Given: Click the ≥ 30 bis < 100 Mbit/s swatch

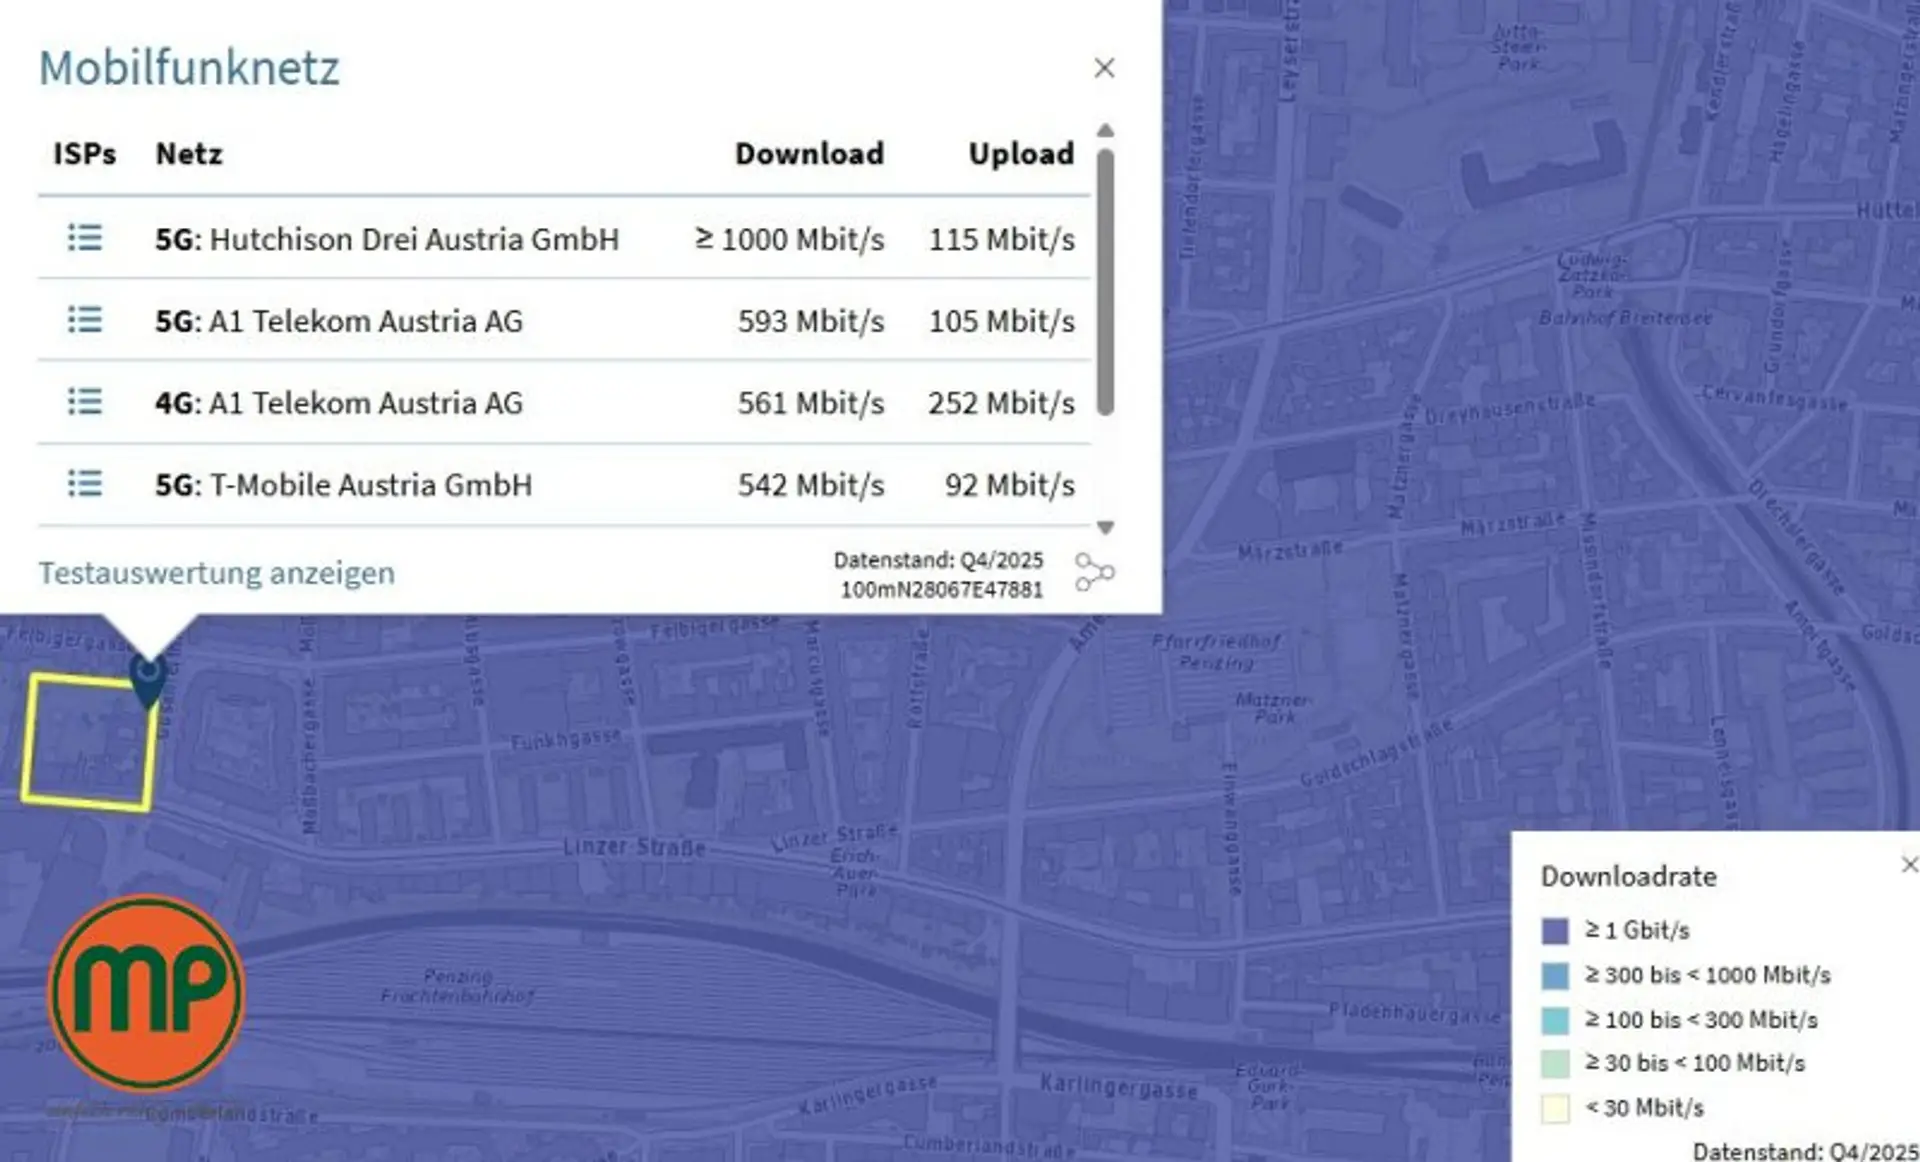Looking at the screenshot, I should (1555, 1064).
